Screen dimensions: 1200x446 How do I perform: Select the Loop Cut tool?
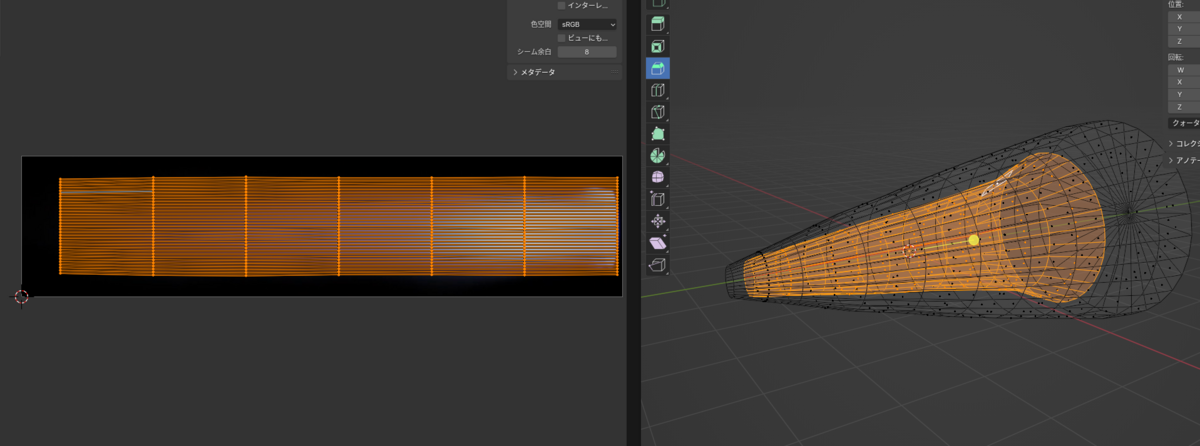[658, 90]
